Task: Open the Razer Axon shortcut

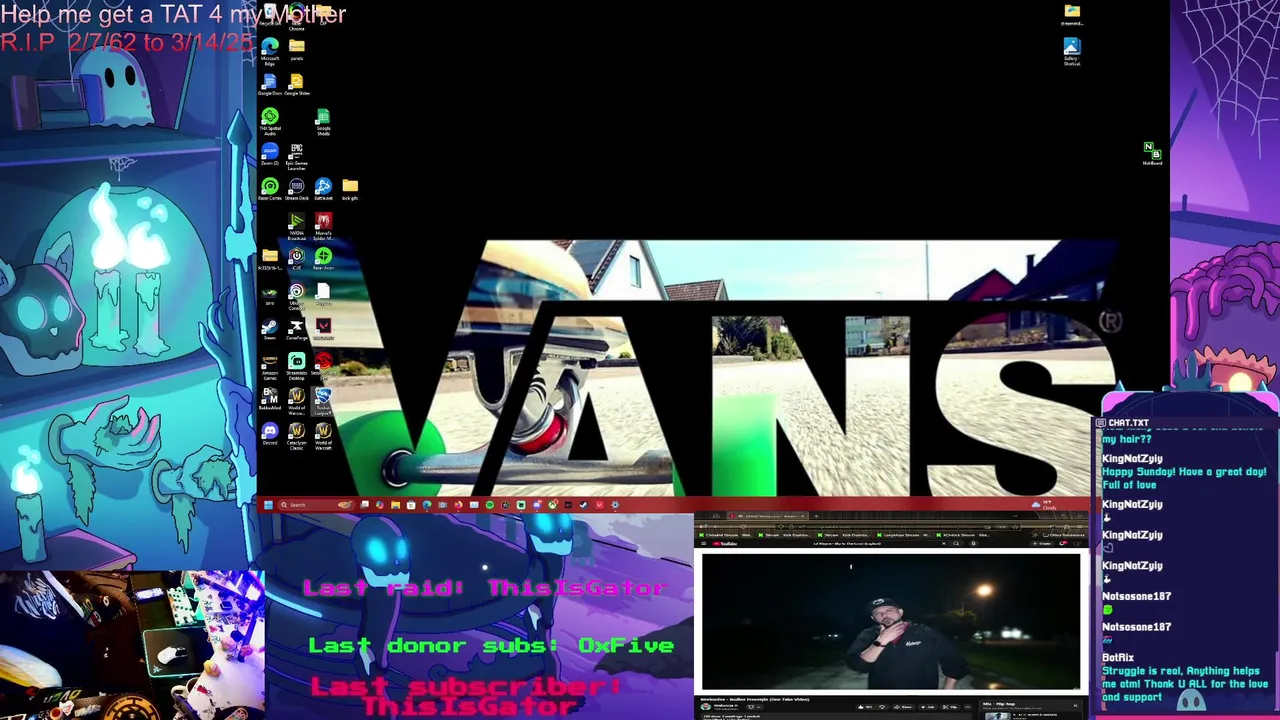Action: pyautogui.click(x=323, y=259)
